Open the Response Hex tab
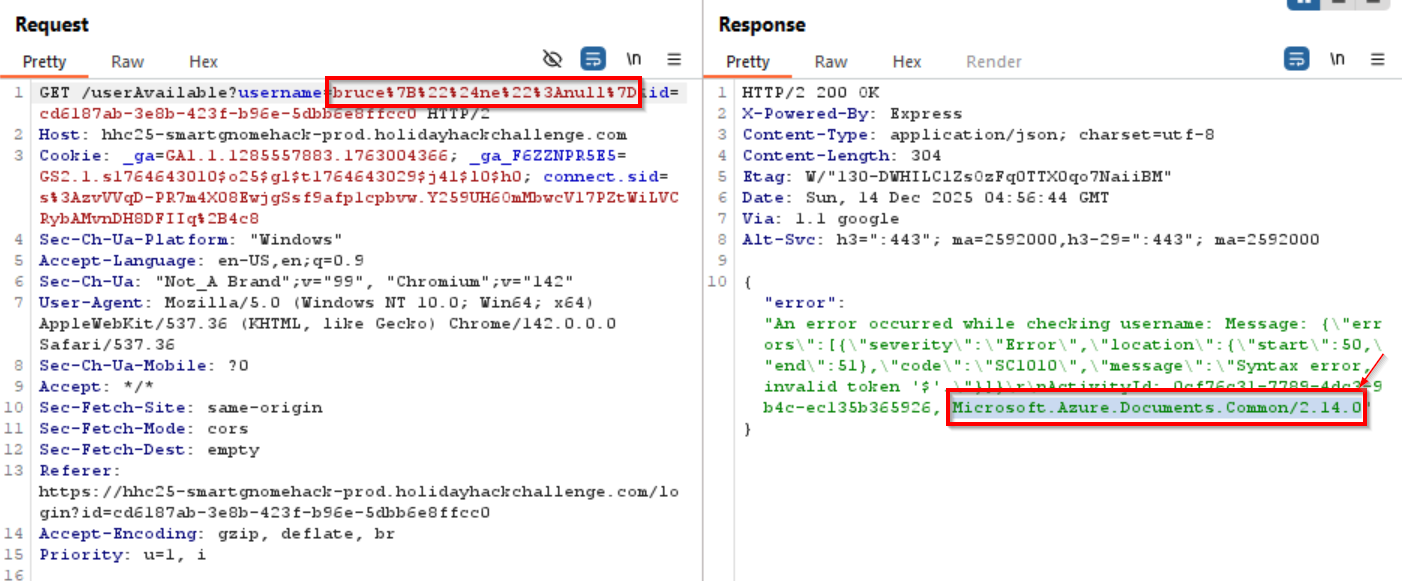The height and width of the screenshot is (581, 1402). tap(907, 62)
